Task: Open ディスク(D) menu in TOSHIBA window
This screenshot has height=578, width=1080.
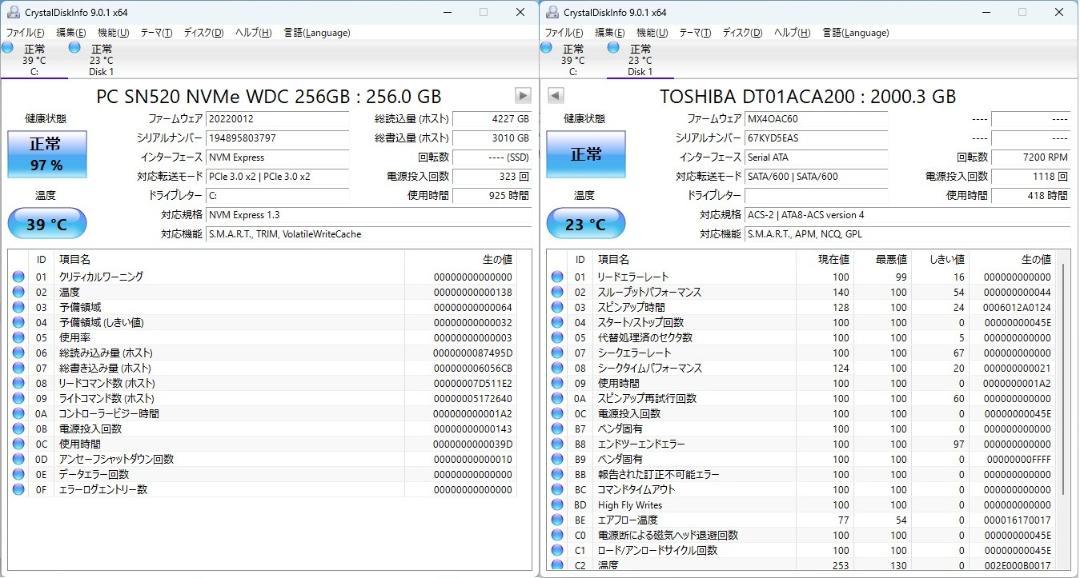Action: click(x=742, y=32)
